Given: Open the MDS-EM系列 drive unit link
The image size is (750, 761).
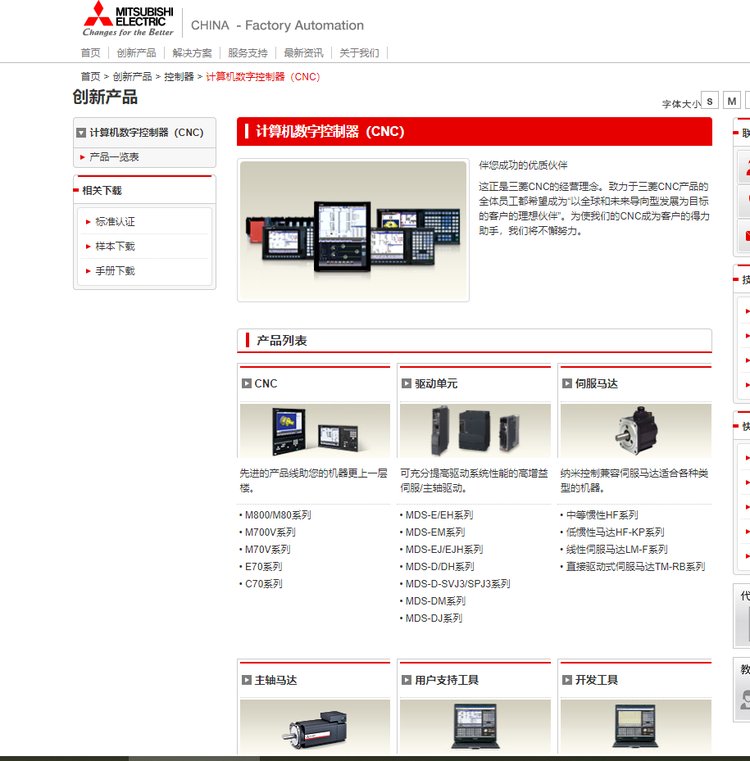Looking at the screenshot, I should 434,532.
